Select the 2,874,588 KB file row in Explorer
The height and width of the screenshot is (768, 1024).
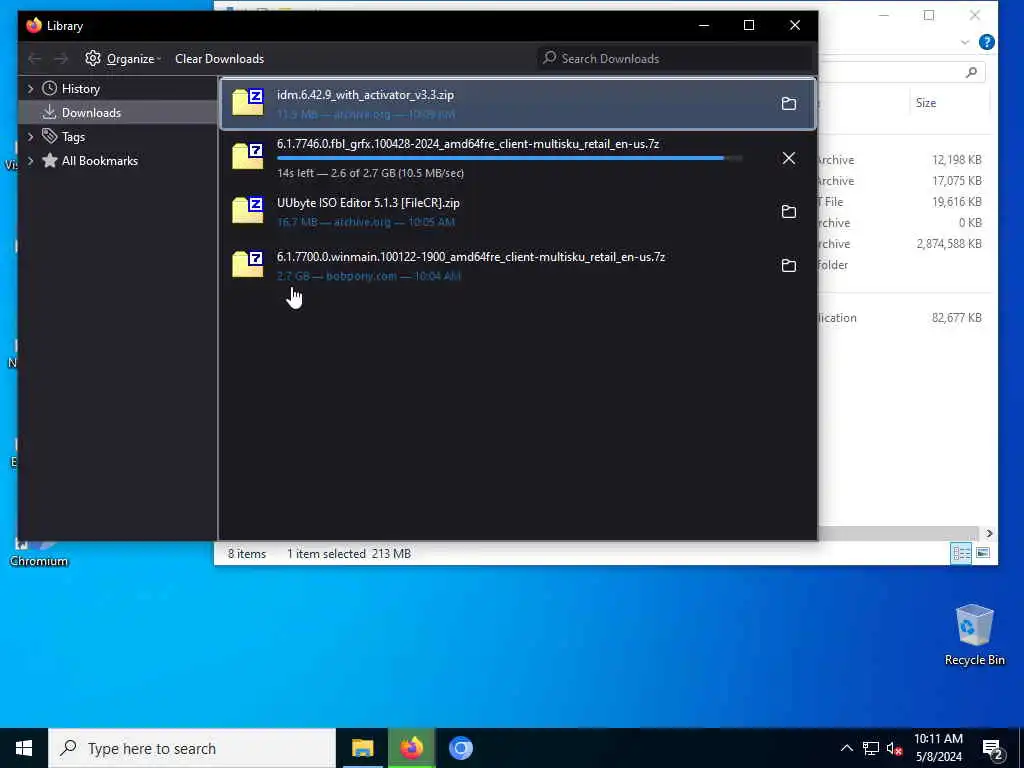coord(904,244)
